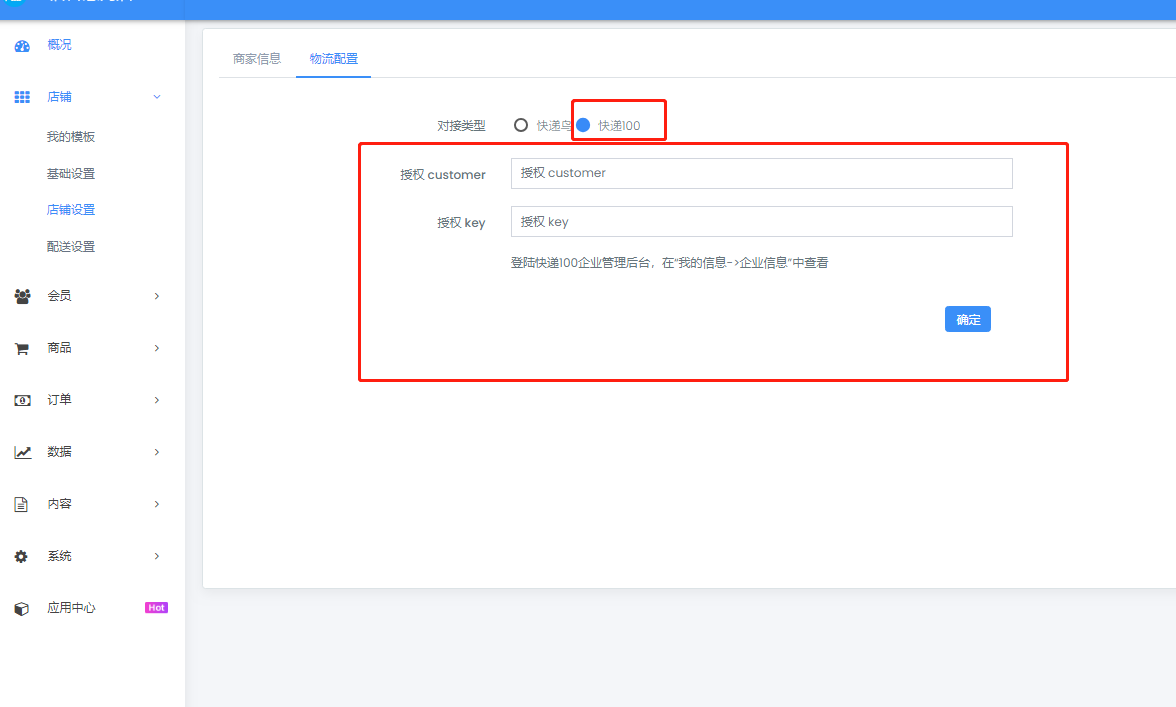Select the 快递100 radio option
The width and height of the screenshot is (1176, 707).
[584, 125]
